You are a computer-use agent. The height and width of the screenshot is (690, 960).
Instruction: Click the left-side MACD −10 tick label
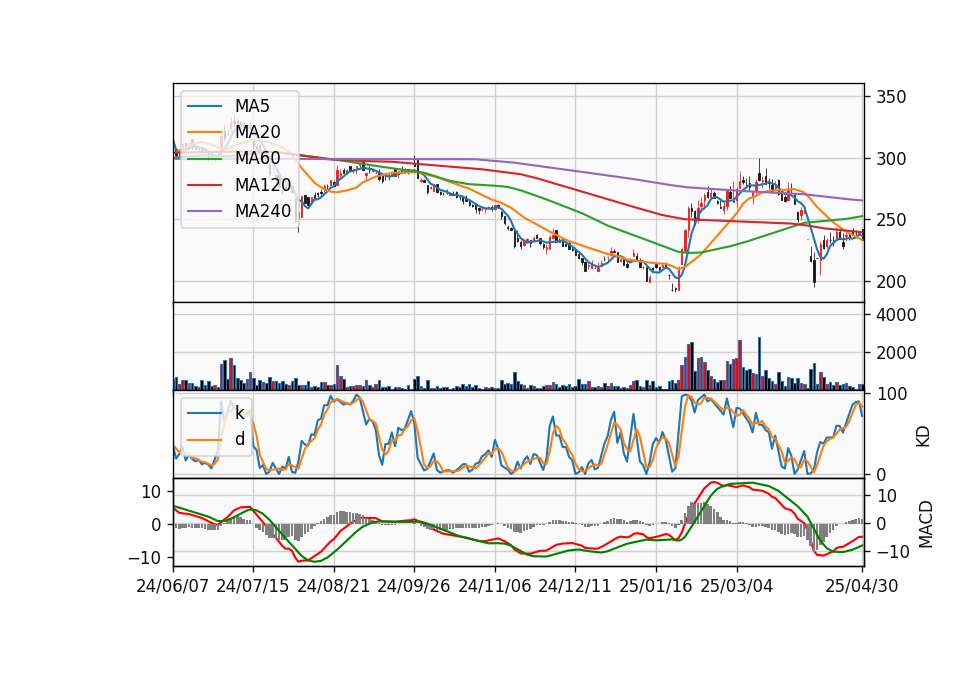pos(145,558)
